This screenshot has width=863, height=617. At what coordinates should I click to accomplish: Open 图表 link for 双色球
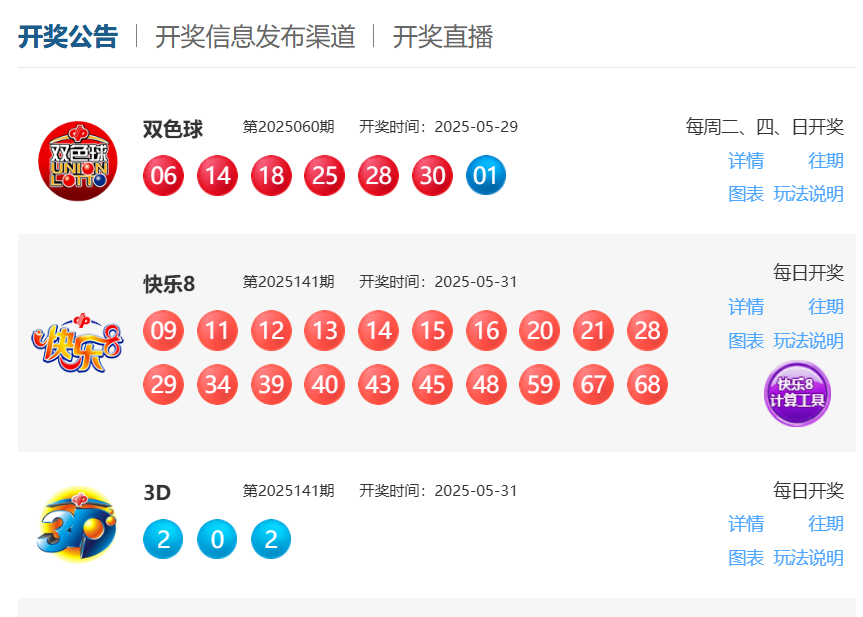[746, 194]
